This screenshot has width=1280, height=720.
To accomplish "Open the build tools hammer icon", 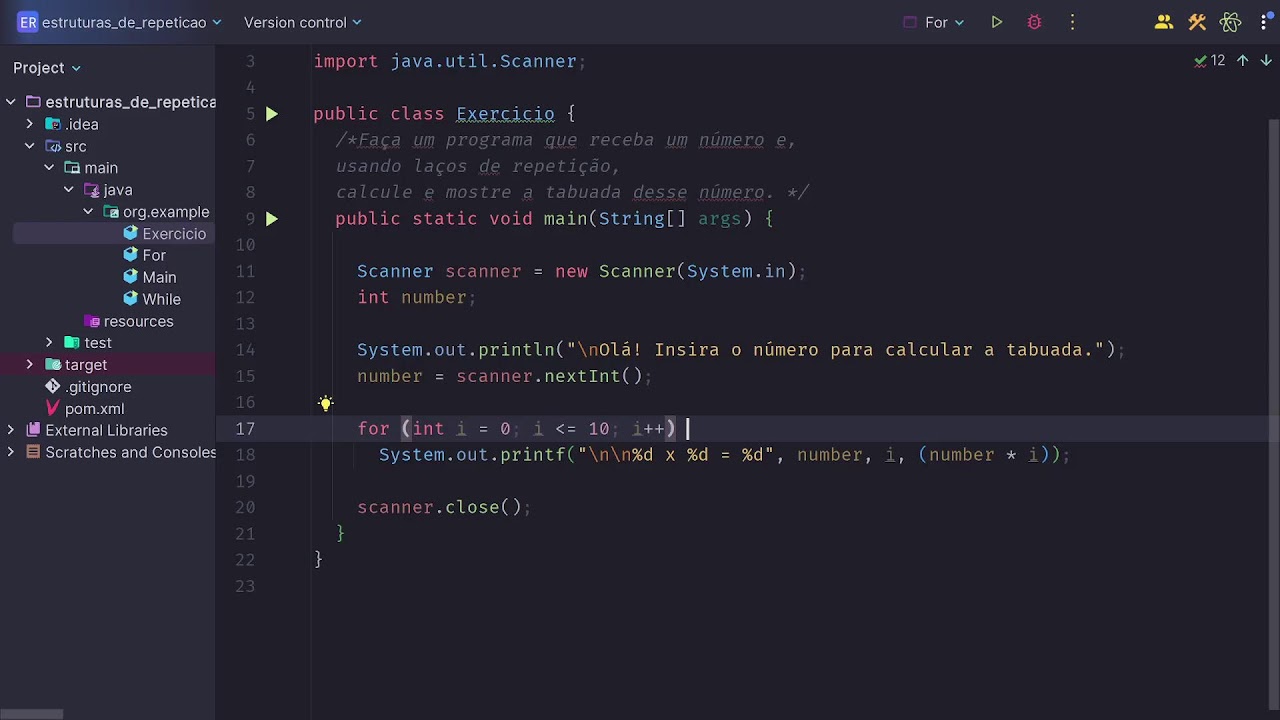I will click(1197, 22).
